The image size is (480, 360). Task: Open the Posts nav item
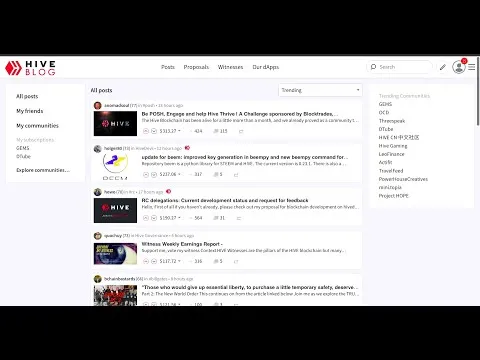coord(168,67)
